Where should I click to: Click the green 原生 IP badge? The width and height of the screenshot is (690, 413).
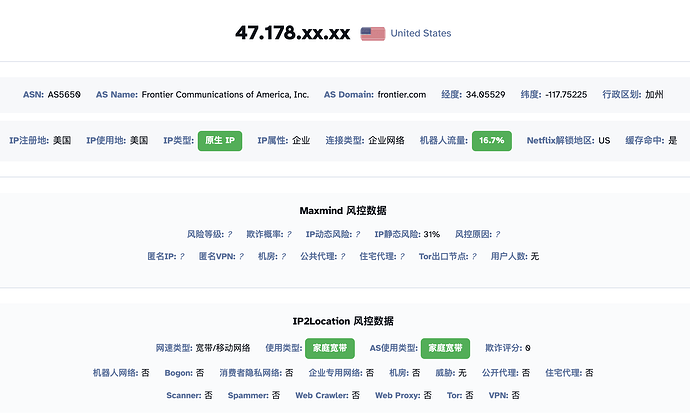click(x=220, y=141)
